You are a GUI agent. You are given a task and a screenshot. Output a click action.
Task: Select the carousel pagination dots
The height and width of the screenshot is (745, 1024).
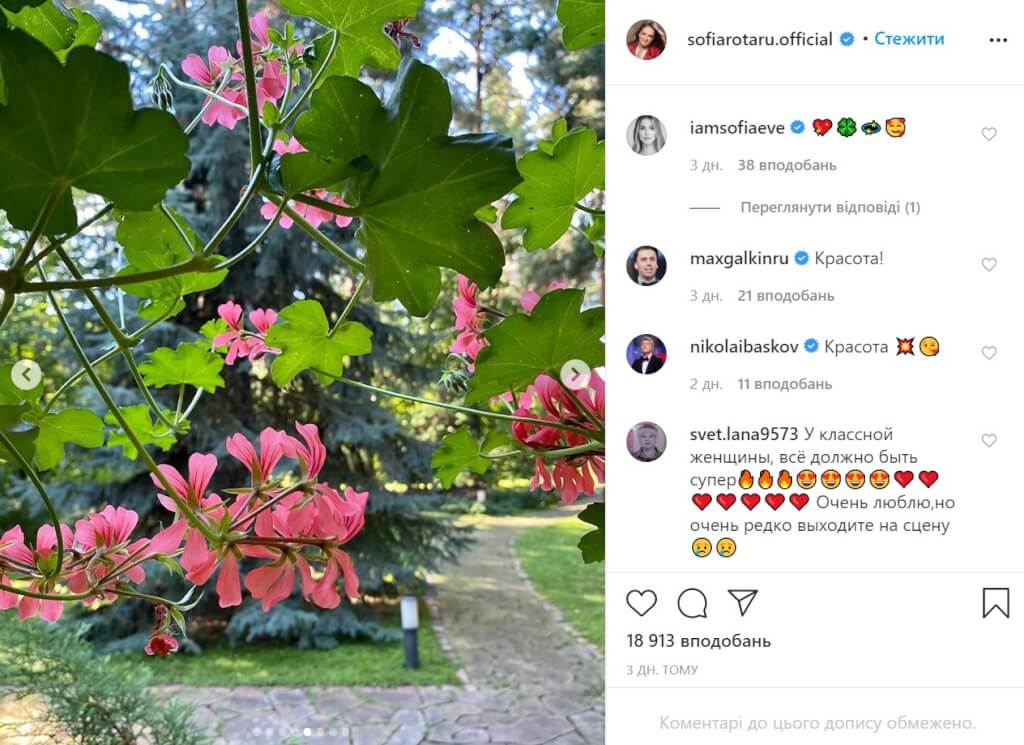click(x=302, y=732)
